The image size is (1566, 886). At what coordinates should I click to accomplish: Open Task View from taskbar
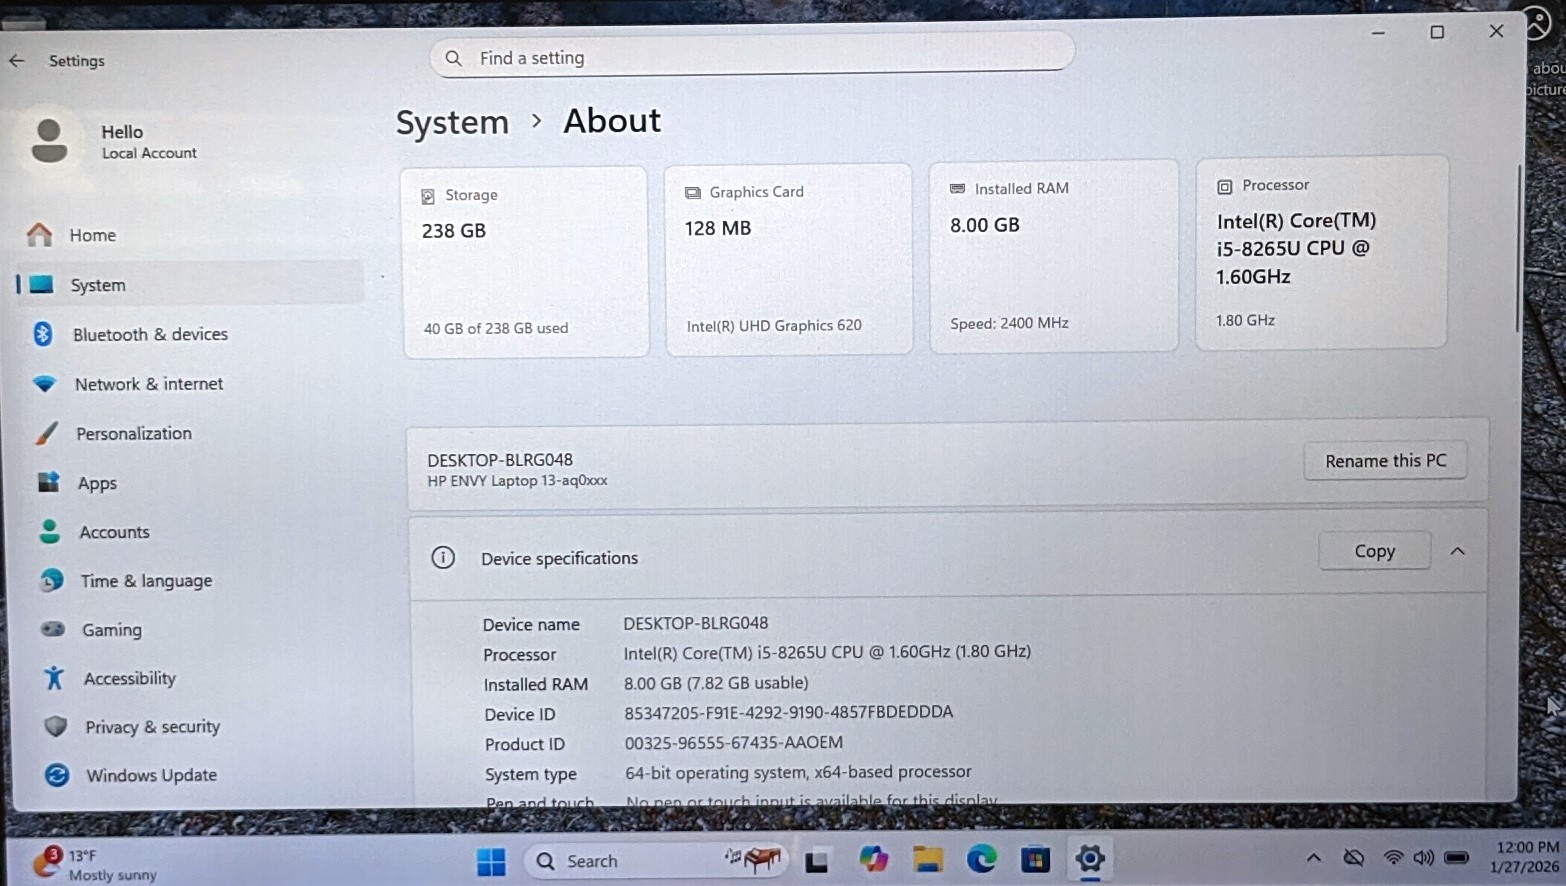click(x=817, y=861)
